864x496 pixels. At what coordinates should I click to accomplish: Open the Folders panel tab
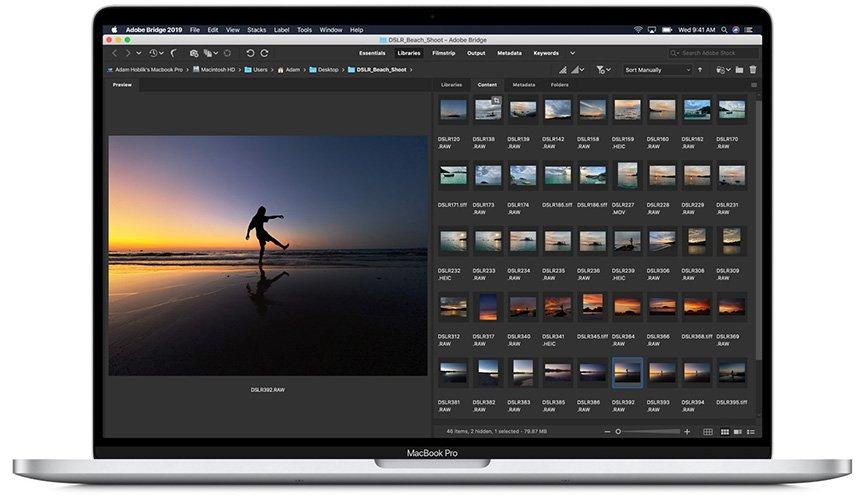coord(560,85)
